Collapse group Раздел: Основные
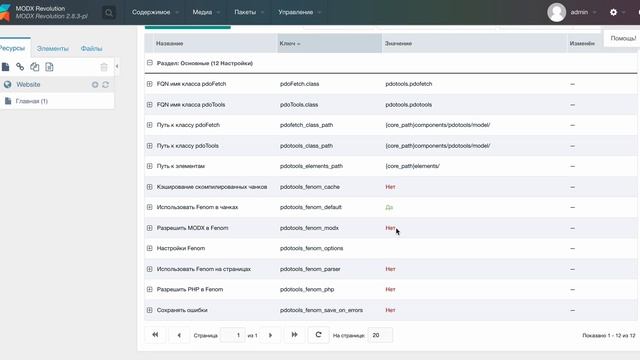The width and height of the screenshot is (640, 360). 150,63
